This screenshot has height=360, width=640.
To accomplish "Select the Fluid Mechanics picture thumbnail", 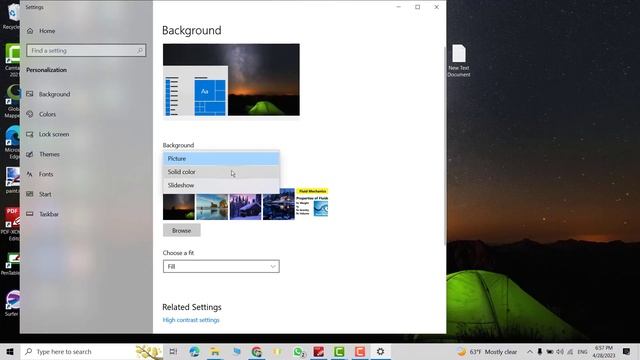I will tap(312, 202).
